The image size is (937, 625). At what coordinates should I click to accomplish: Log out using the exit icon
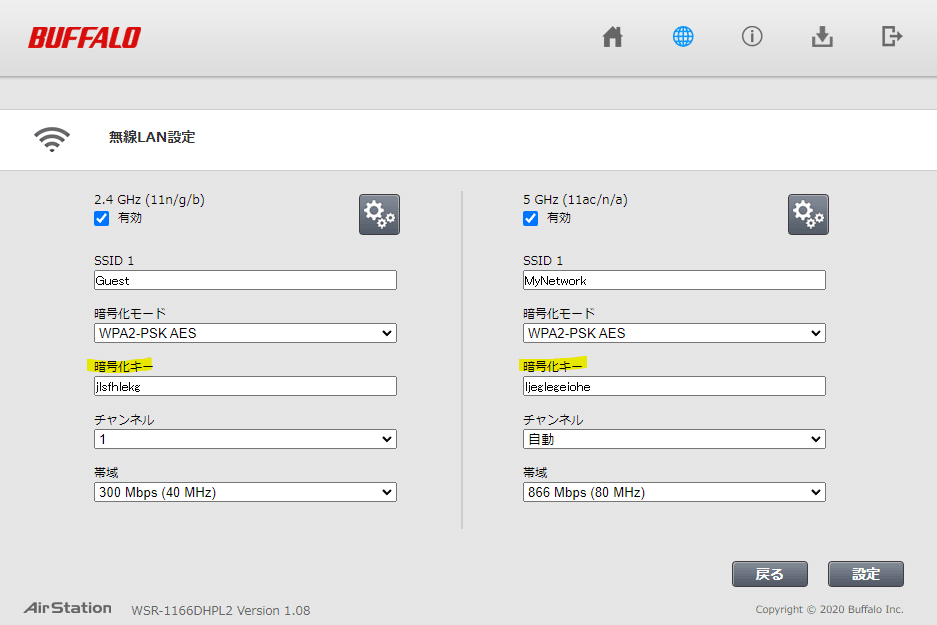(892, 36)
